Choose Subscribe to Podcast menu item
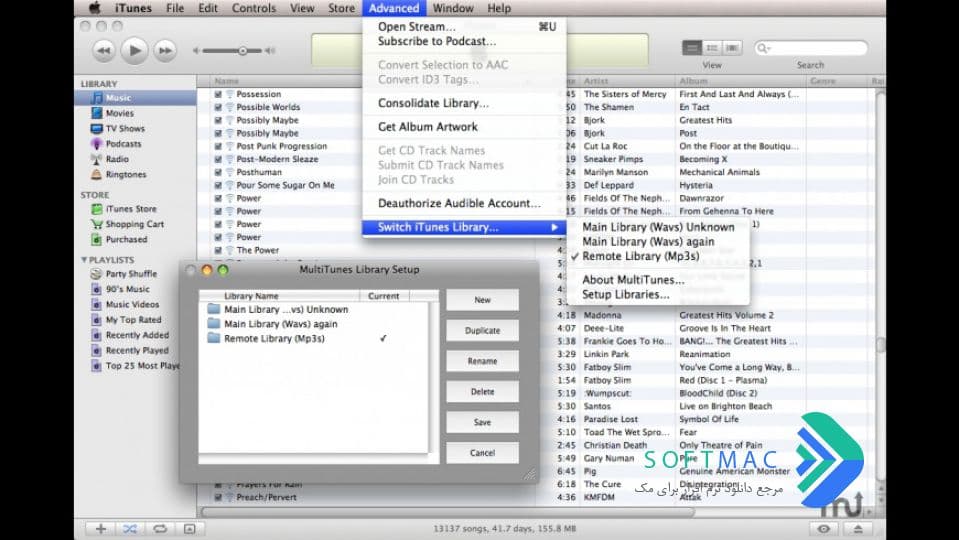This screenshot has width=959, height=540. click(x=464, y=41)
